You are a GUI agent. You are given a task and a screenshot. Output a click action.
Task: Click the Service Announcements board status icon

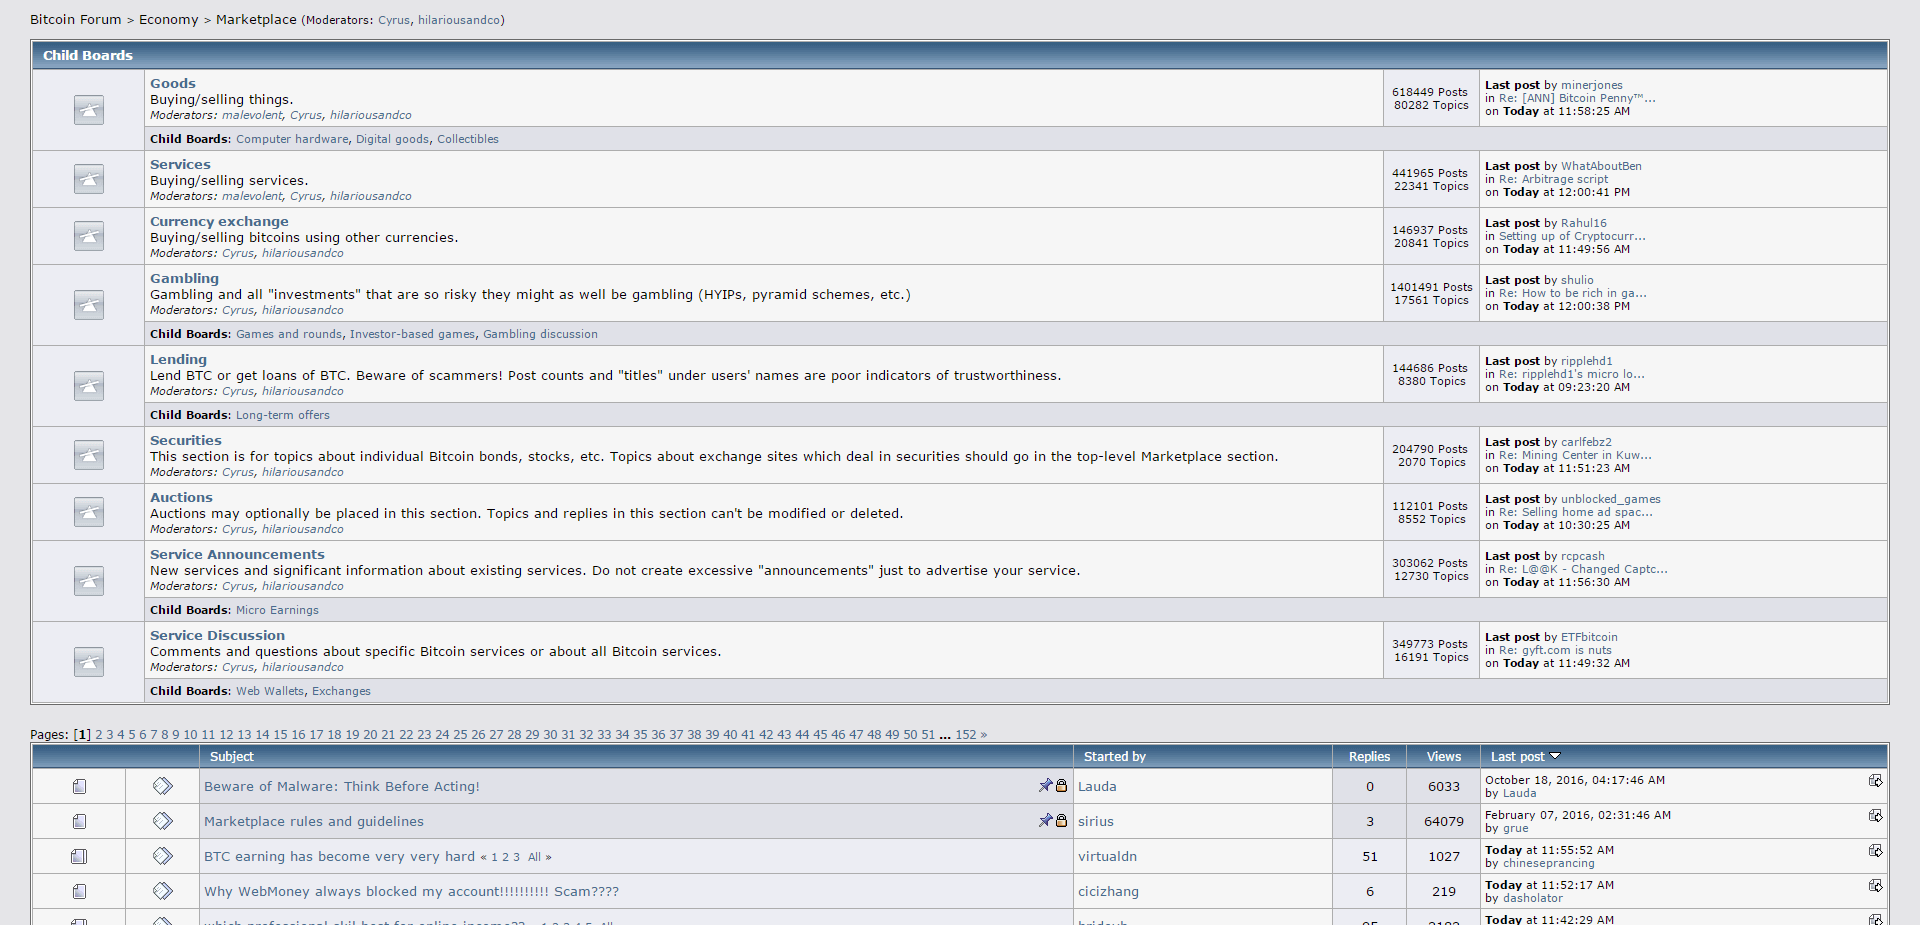89,581
